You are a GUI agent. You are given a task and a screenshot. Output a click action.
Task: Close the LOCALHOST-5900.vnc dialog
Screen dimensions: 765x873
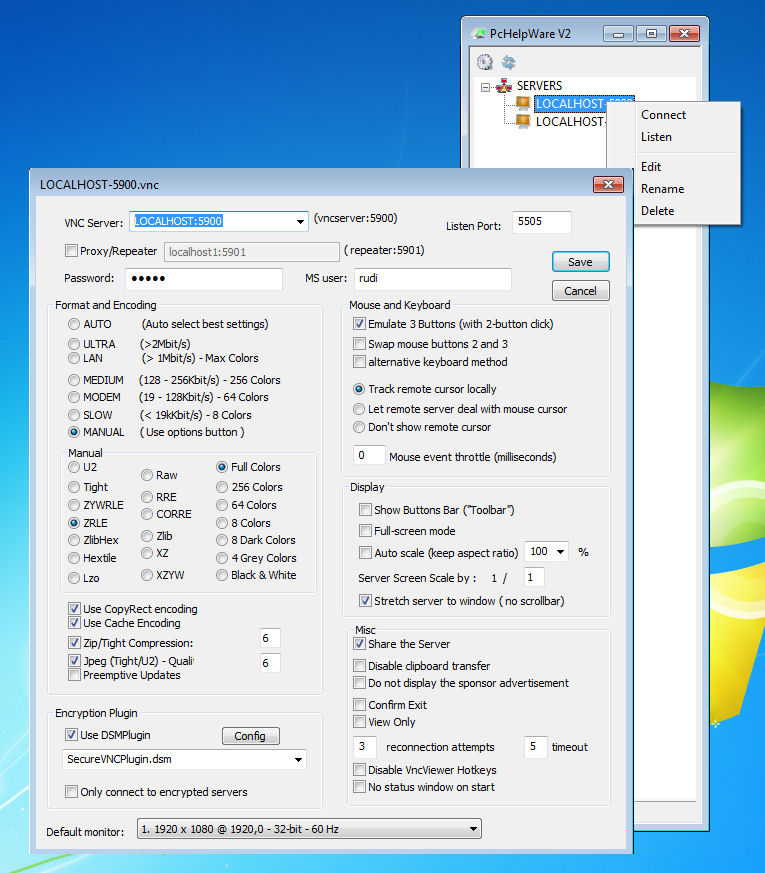pyautogui.click(x=608, y=184)
